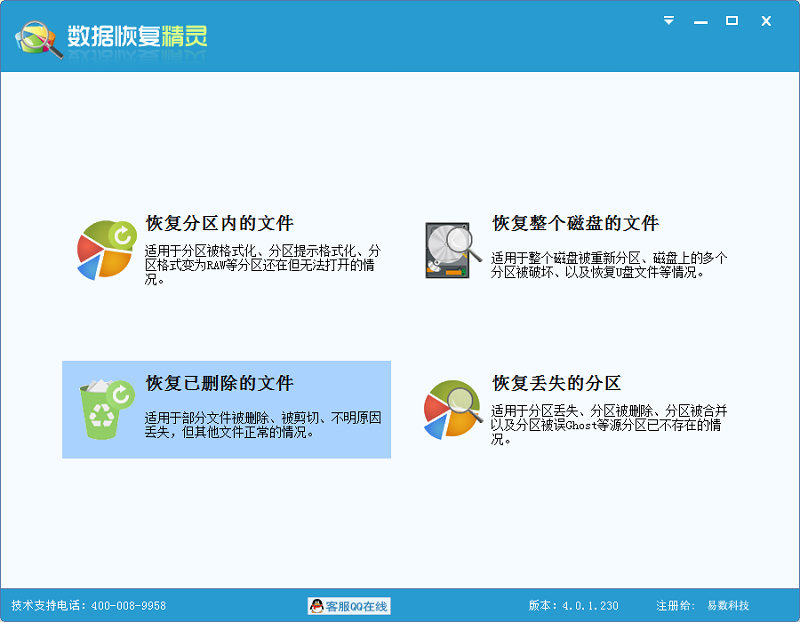The width and height of the screenshot is (800, 622).
Task: Open 客服QQ在线 support button
Action: coord(349,606)
